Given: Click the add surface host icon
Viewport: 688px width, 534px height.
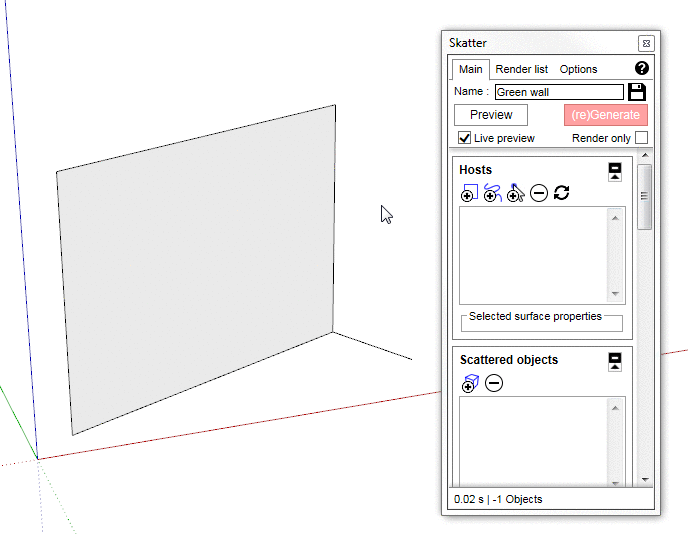Looking at the screenshot, I should 468,193.
